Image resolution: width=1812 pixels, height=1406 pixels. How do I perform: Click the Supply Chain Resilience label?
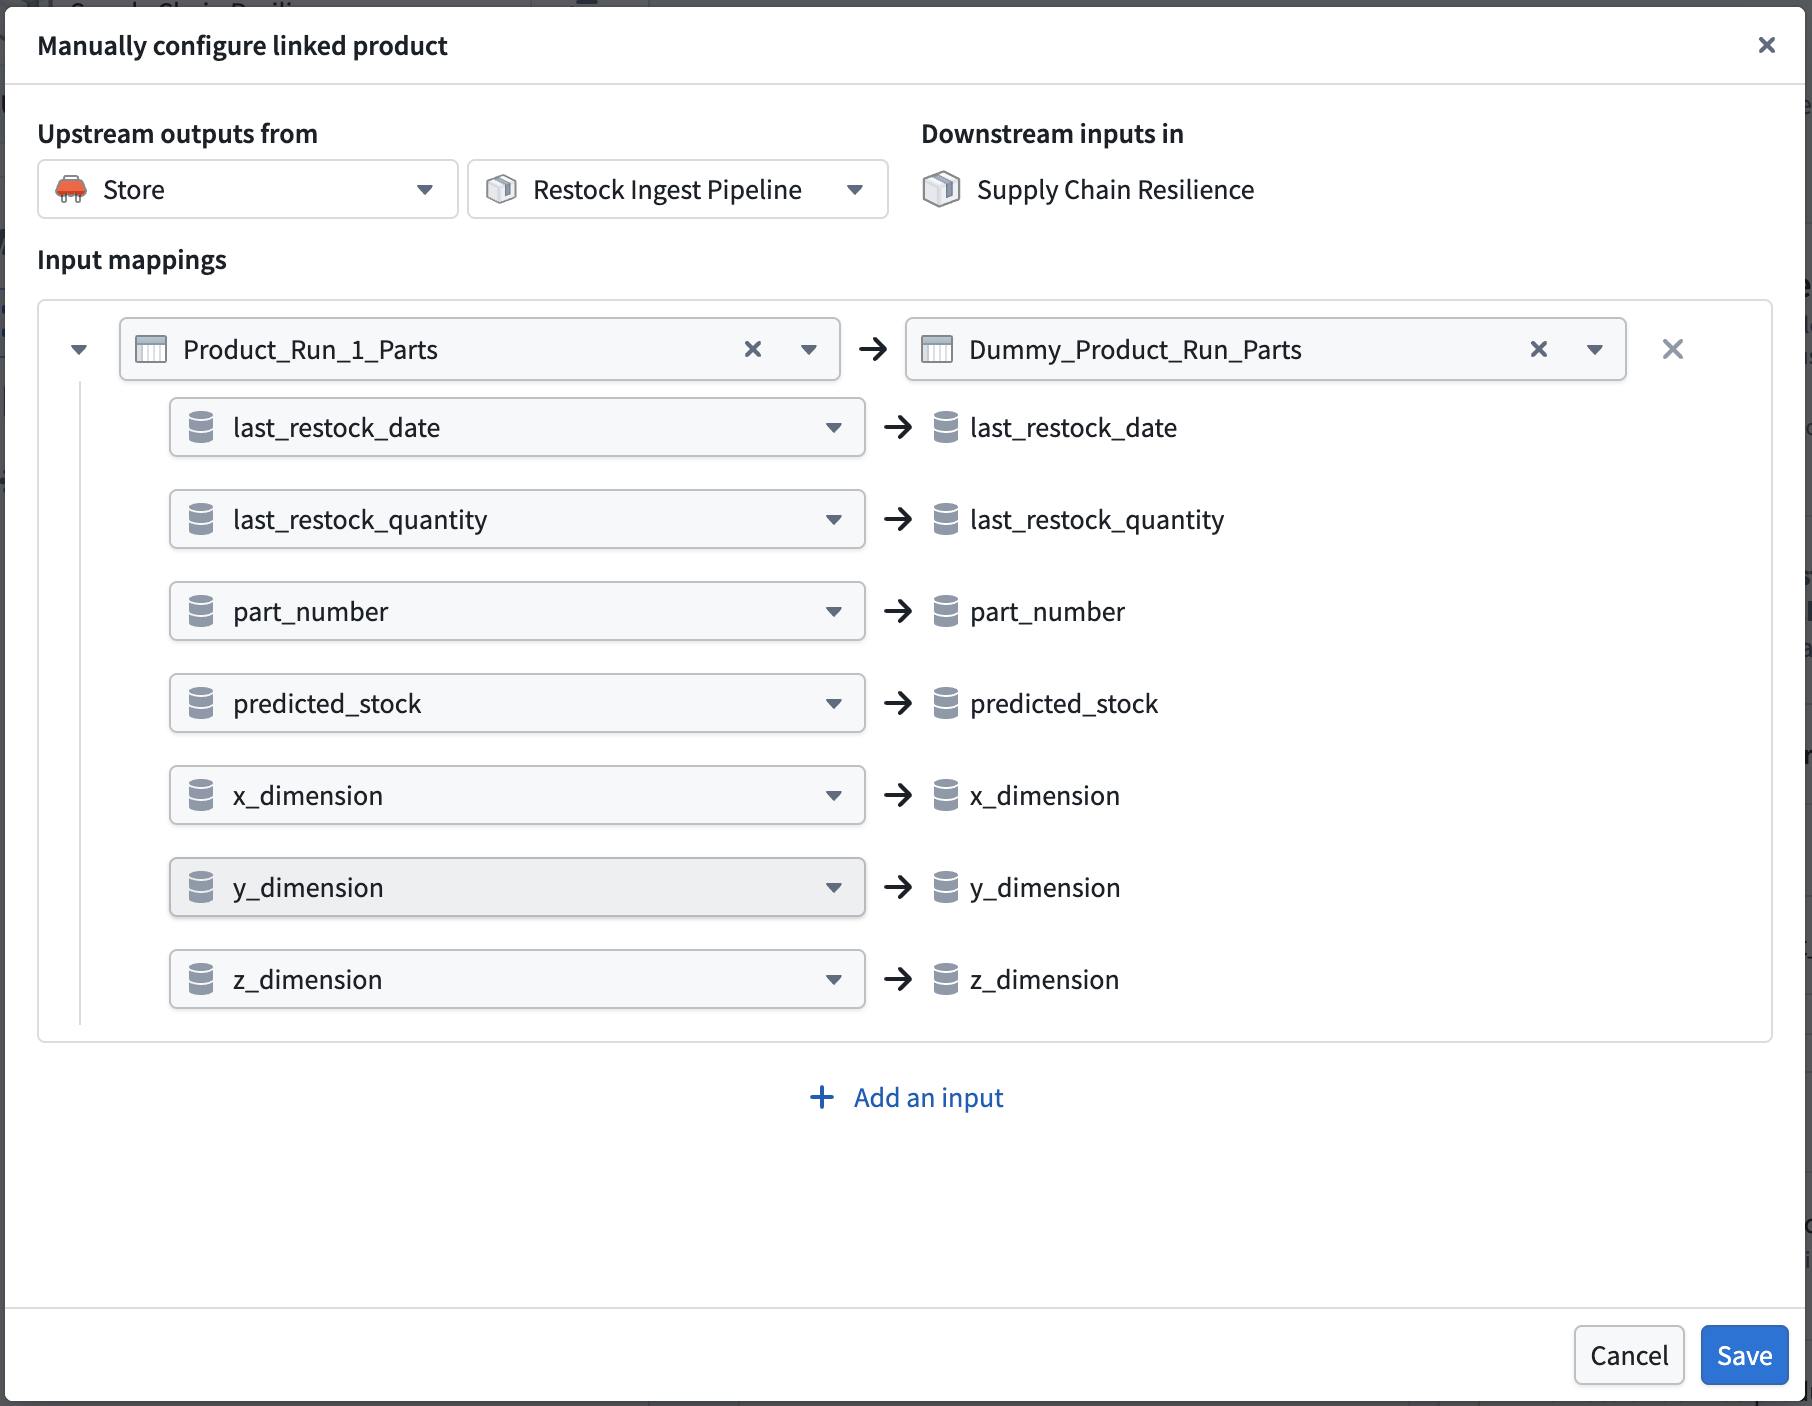coord(1115,190)
